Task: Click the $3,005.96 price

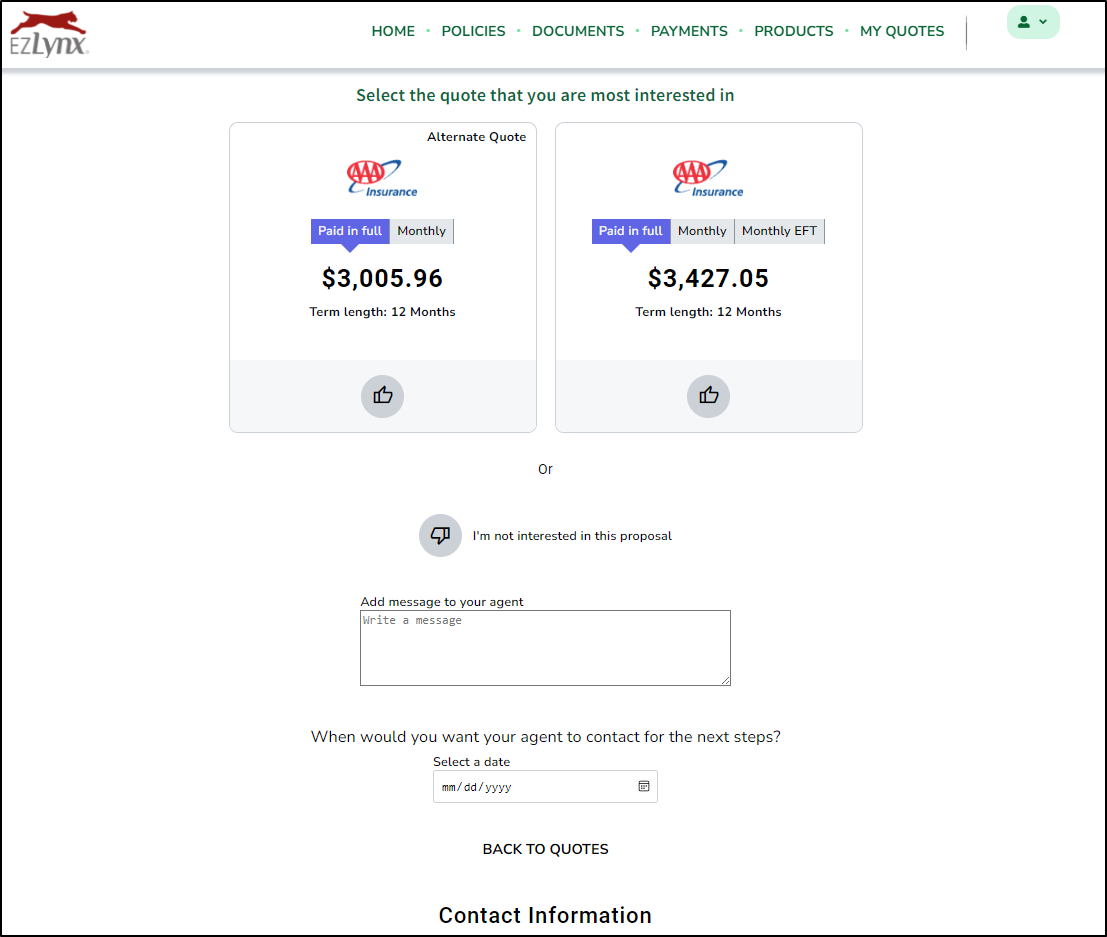Action: 382,278
